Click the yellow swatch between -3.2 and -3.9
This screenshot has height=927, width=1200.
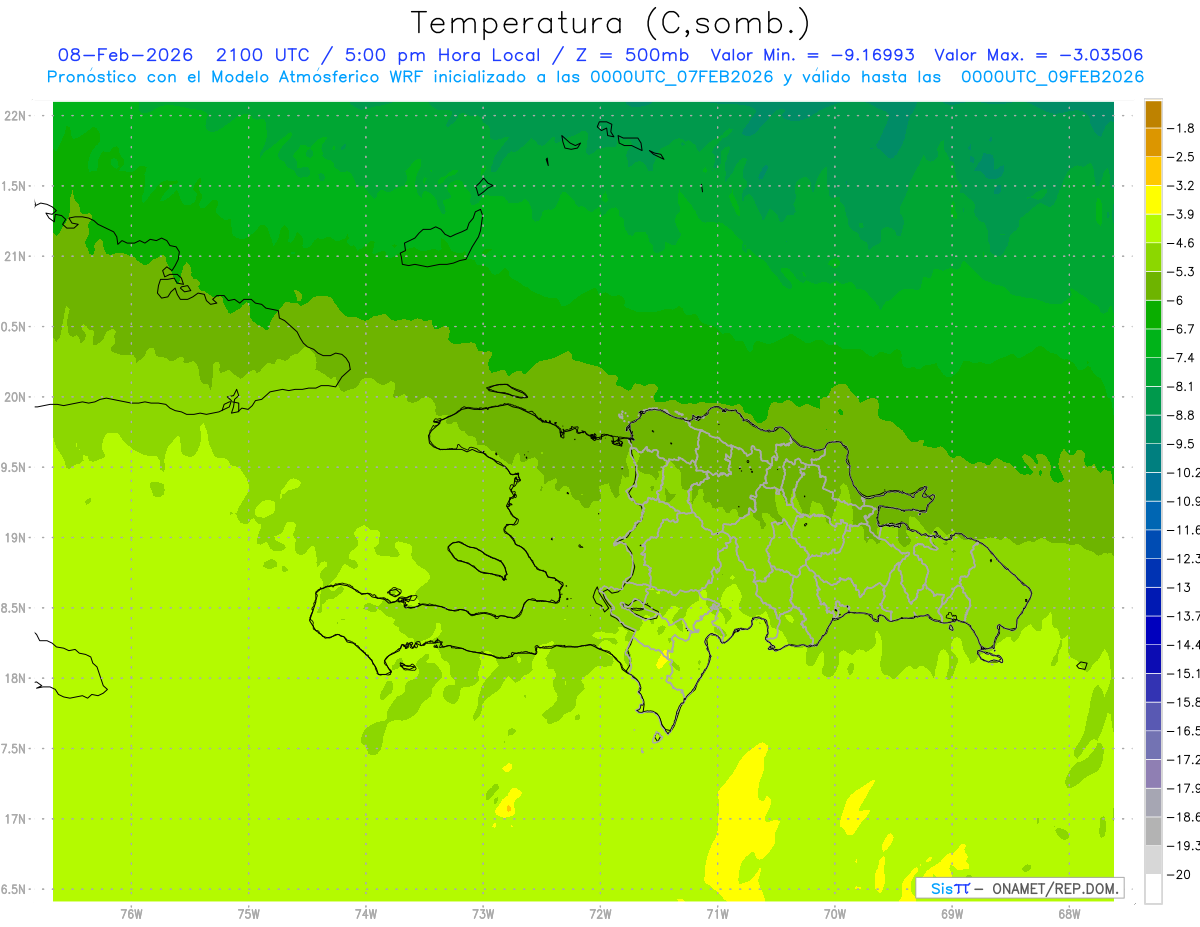1153,200
